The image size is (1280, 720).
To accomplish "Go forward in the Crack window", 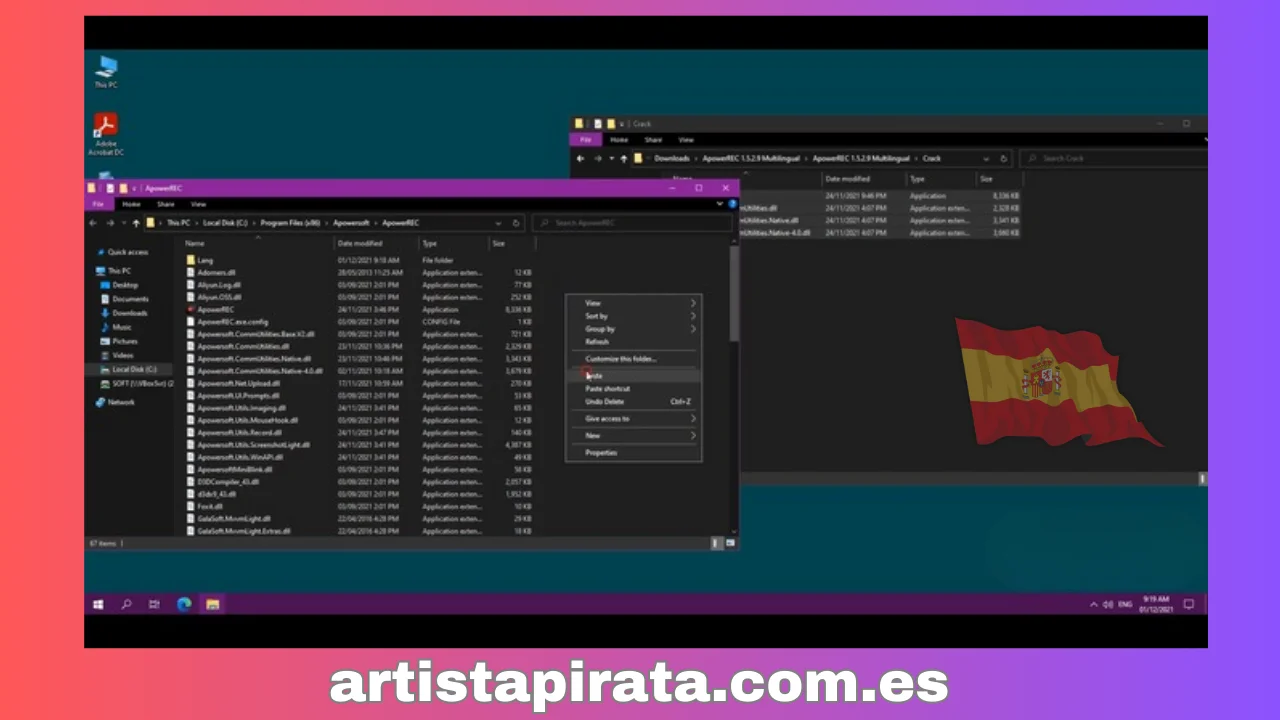I will tap(597, 158).
